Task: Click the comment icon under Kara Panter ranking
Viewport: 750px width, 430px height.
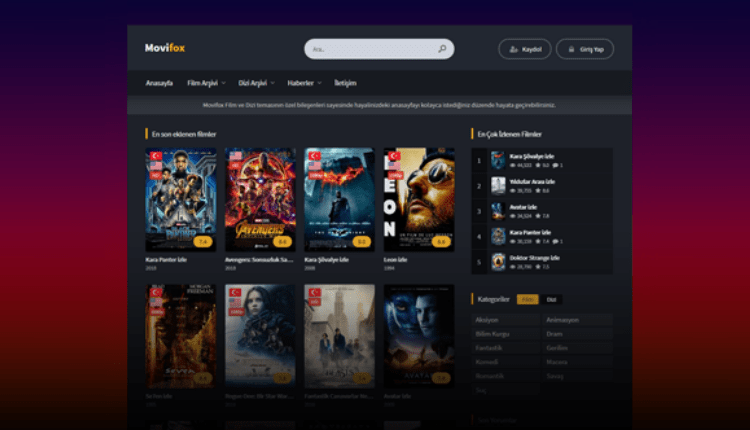Action: click(x=555, y=242)
